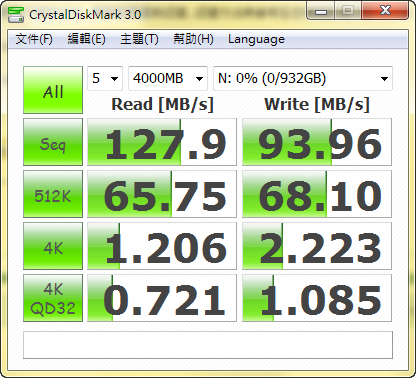Open the 幫助(H) menu

pos(193,39)
